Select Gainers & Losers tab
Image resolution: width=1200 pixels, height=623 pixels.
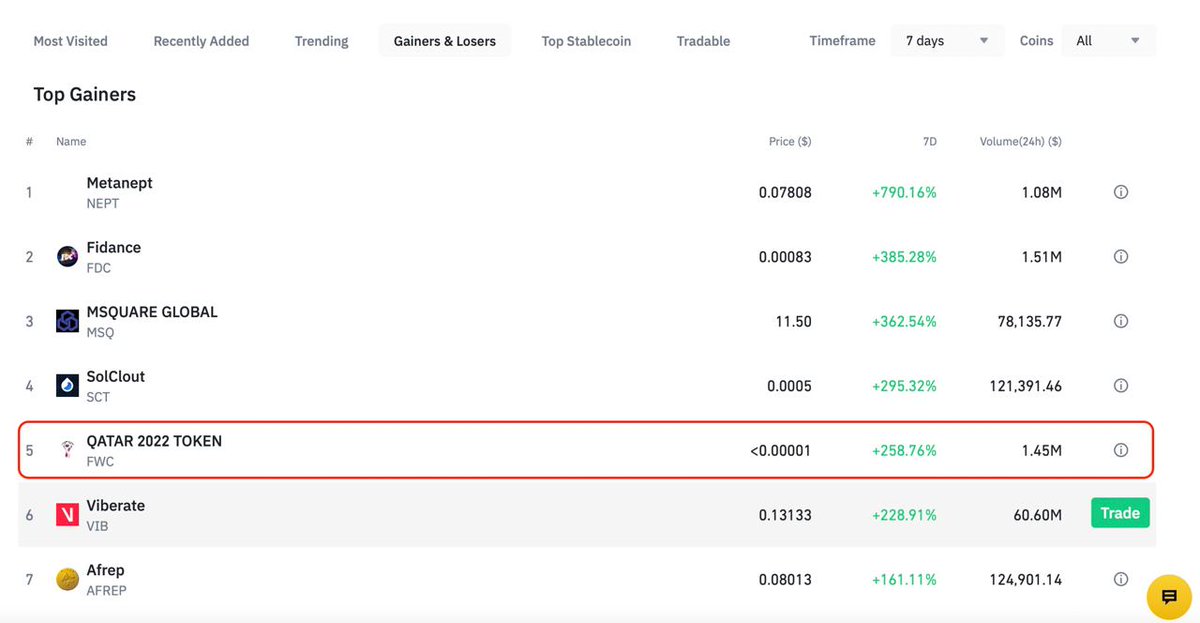[x=445, y=41]
